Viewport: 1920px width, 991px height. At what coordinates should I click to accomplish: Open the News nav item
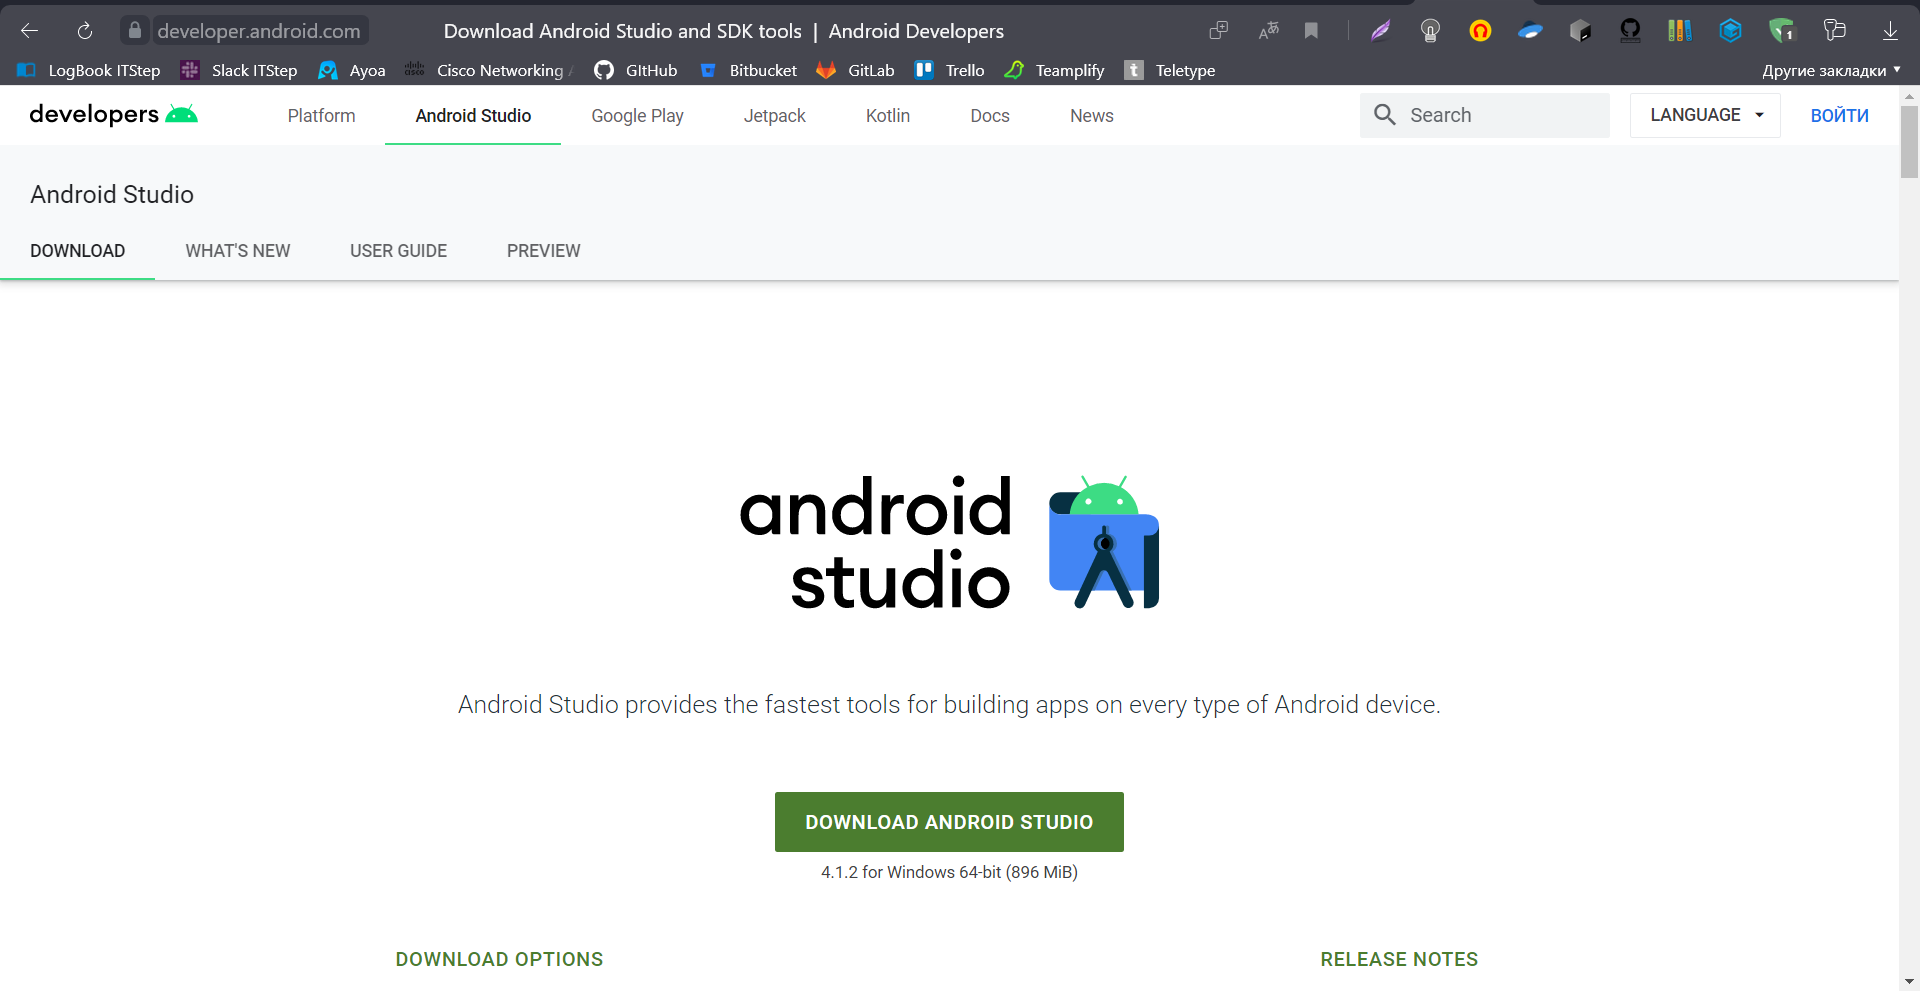(x=1092, y=115)
